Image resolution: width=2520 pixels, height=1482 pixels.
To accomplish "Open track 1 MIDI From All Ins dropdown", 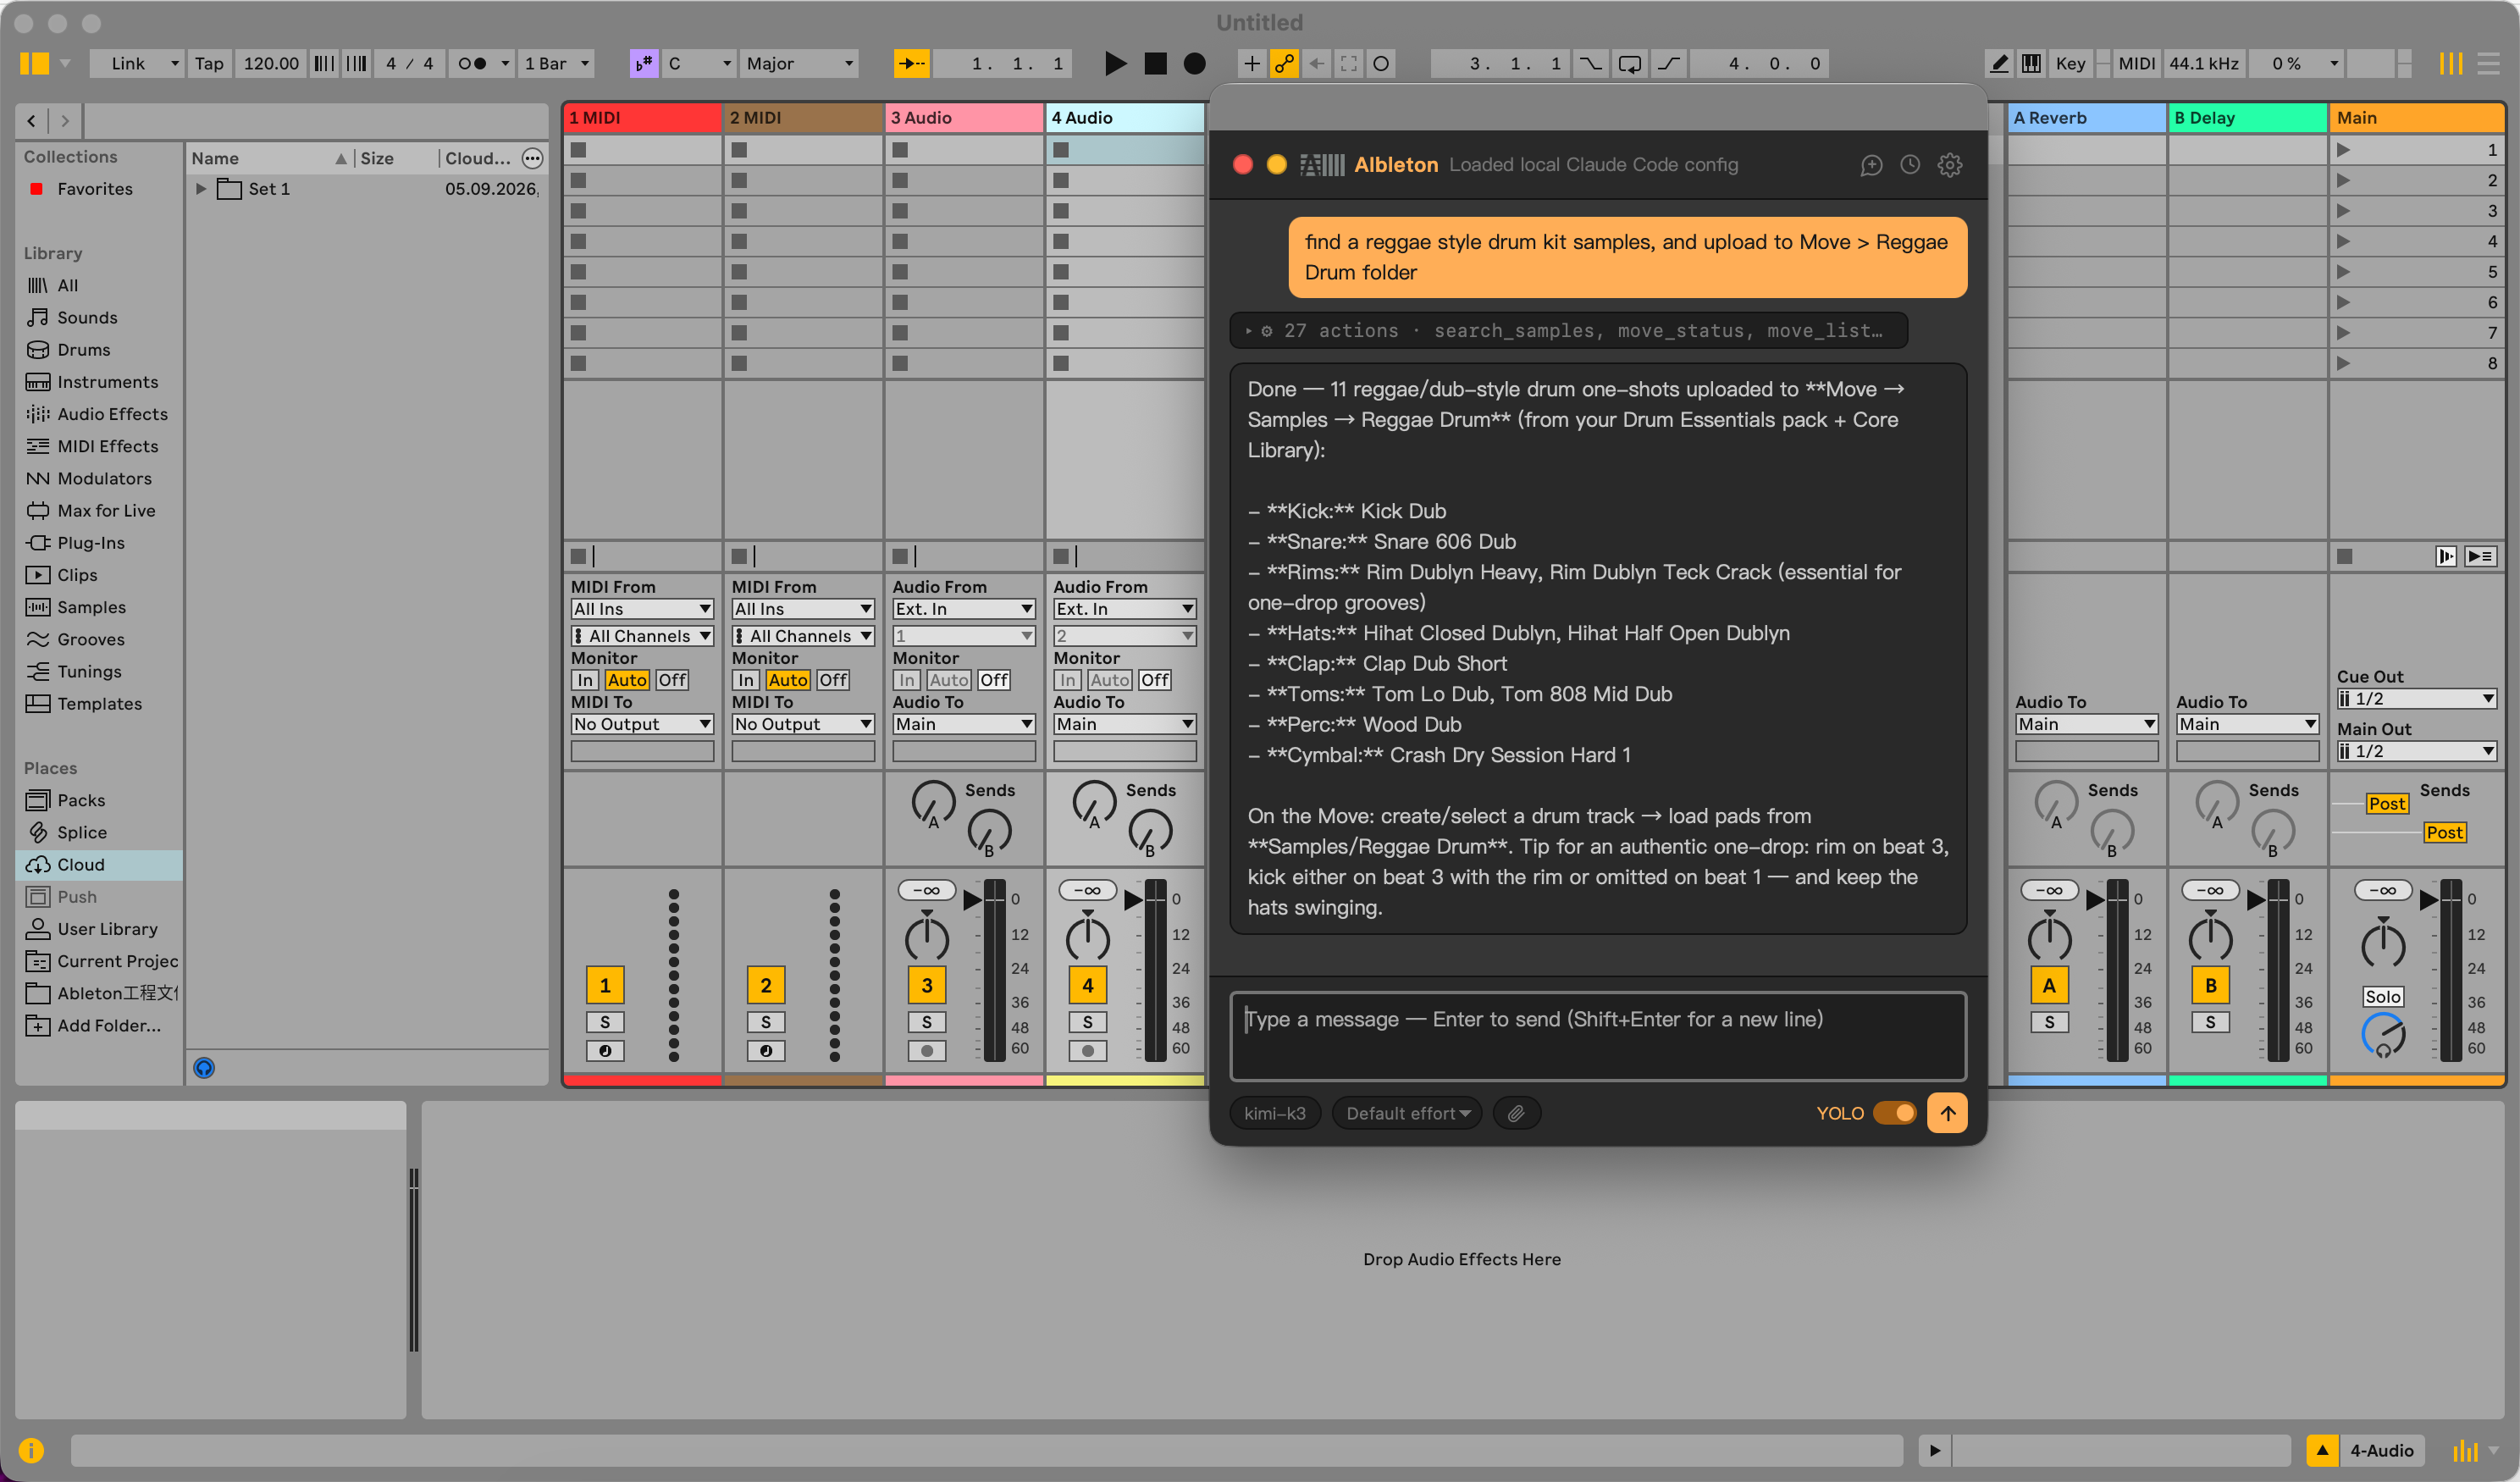I will pos(642,609).
